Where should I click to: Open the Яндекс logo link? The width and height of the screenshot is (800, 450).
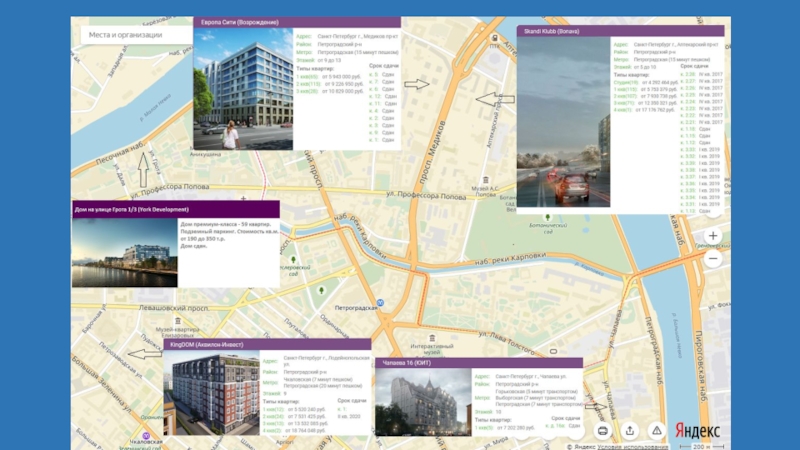coord(697,431)
